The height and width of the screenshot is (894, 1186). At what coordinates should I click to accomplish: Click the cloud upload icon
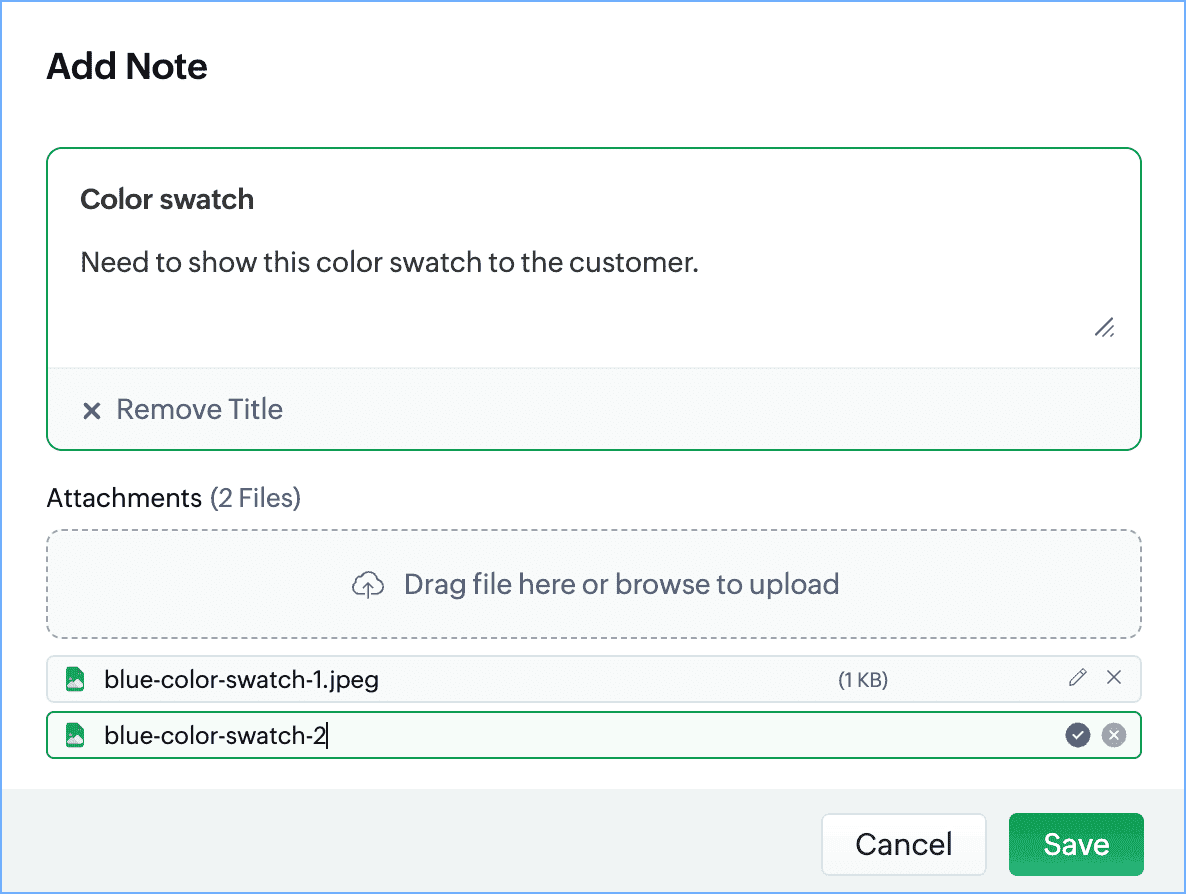click(x=368, y=585)
